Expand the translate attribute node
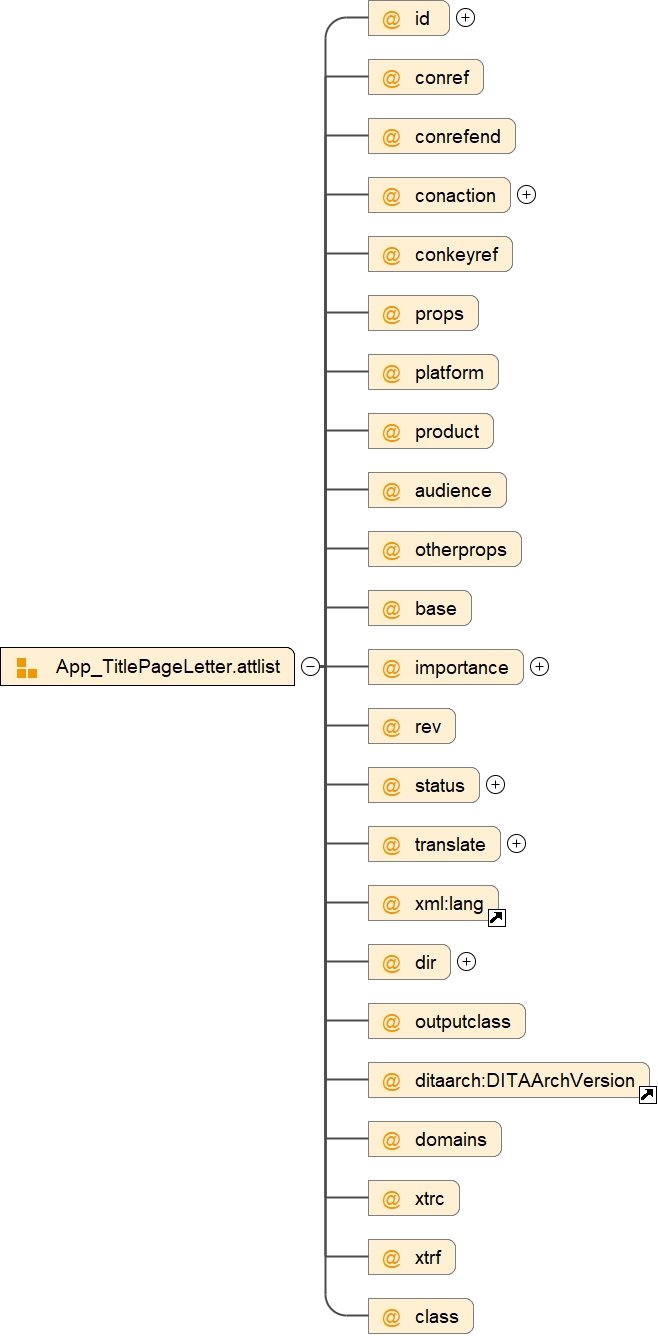Viewport: 658px width, 1342px height. click(517, 844)
